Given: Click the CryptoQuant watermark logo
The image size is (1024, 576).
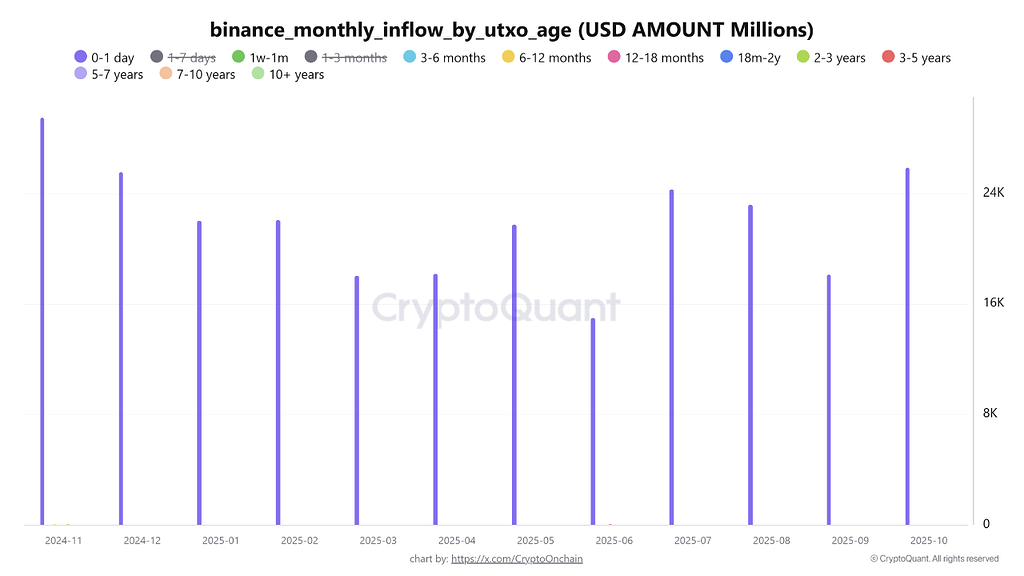Looking at the screenshot, I should (496, 307).
